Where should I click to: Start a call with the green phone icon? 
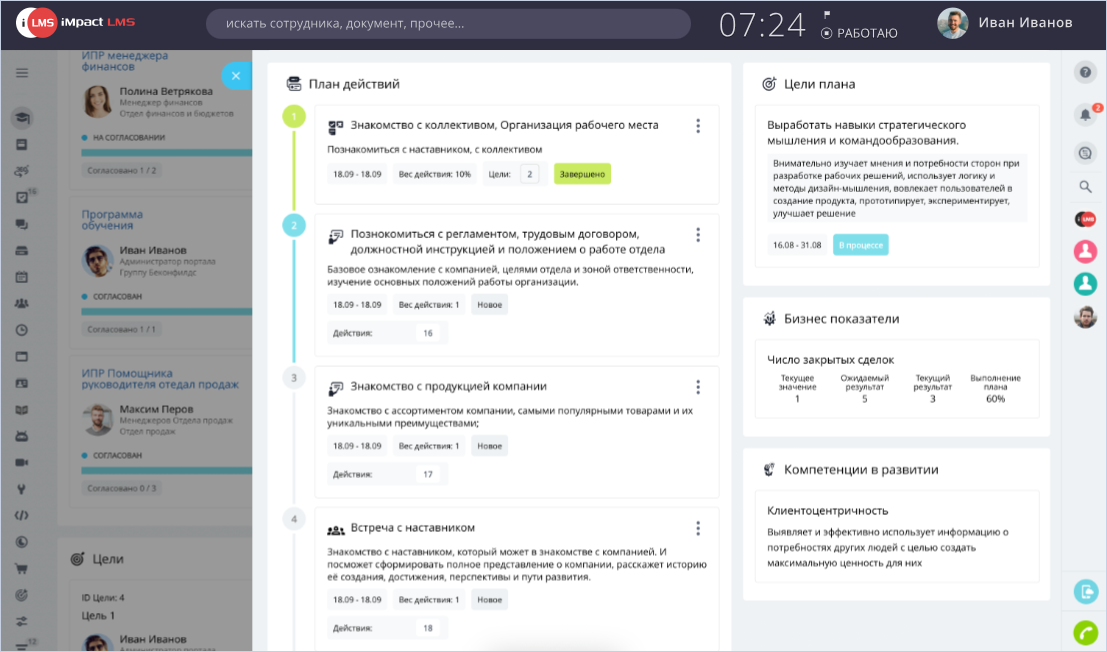(x=1085, y=632)
